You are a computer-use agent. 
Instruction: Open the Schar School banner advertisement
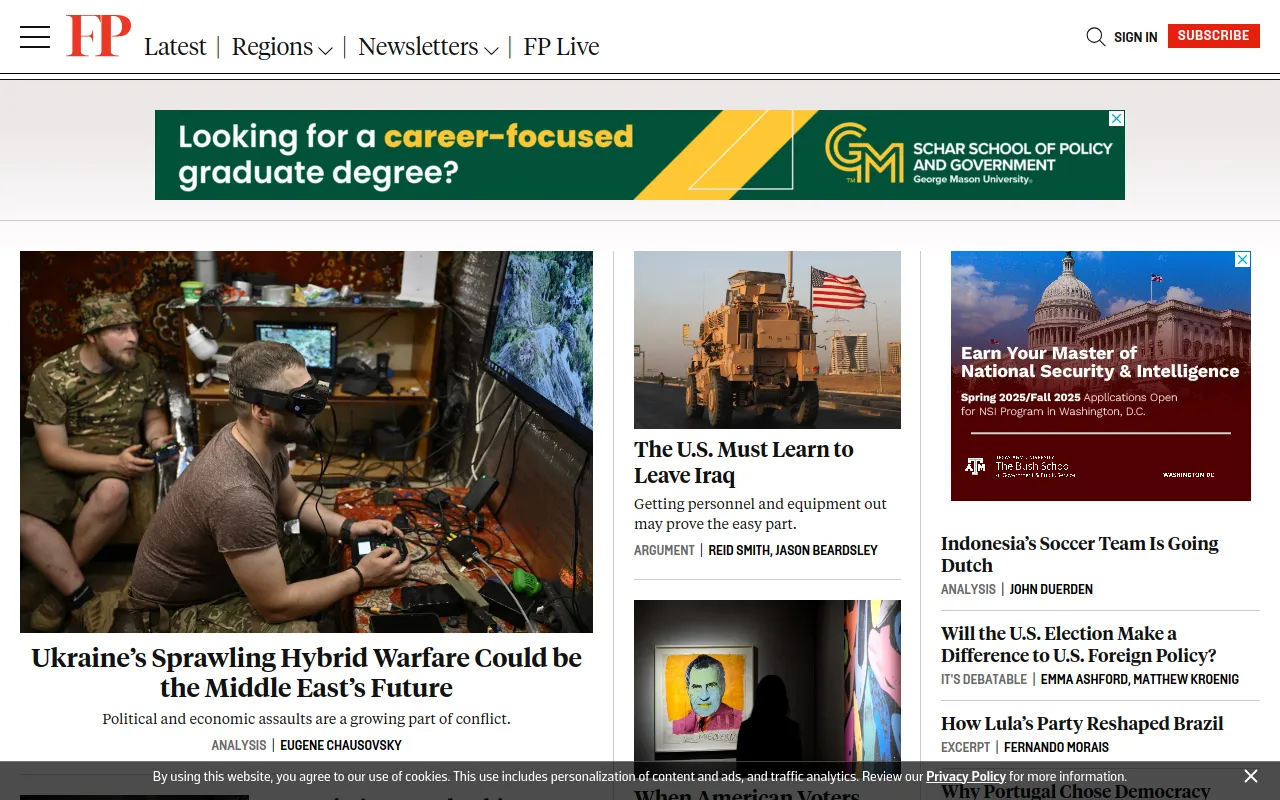640,155
